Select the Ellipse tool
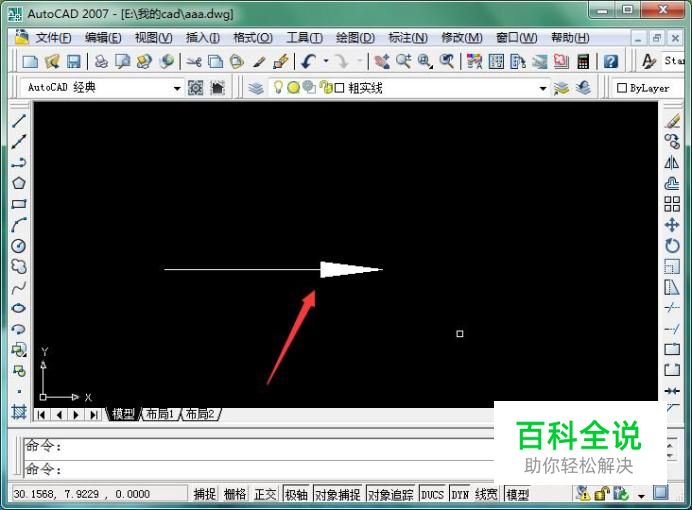 [x=19, y=308]
